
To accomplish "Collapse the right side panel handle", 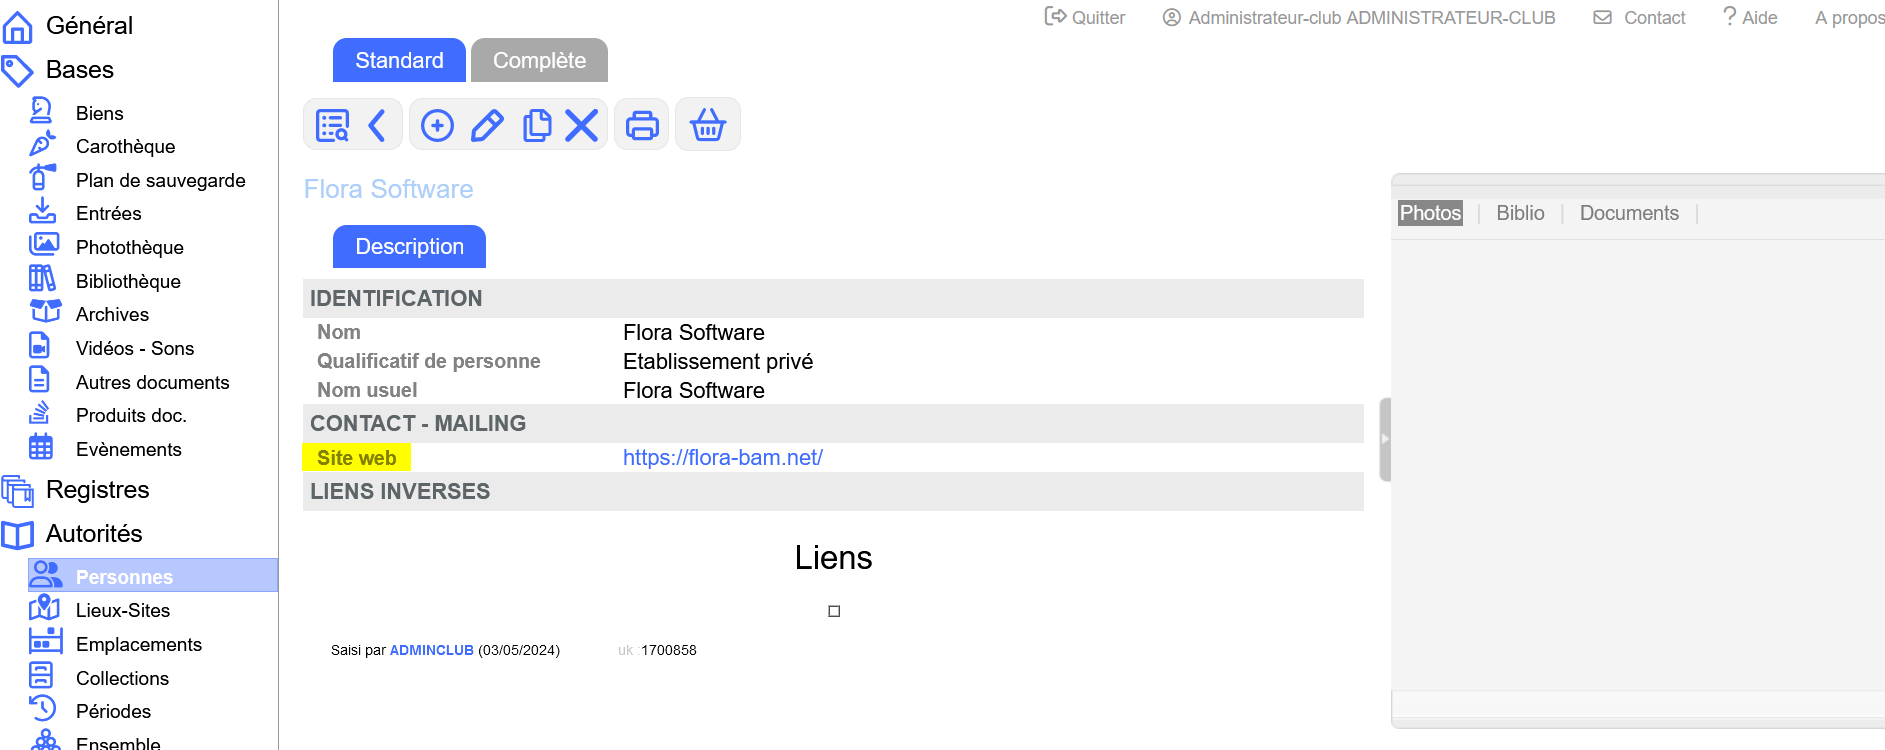I will pos(1385,439).
